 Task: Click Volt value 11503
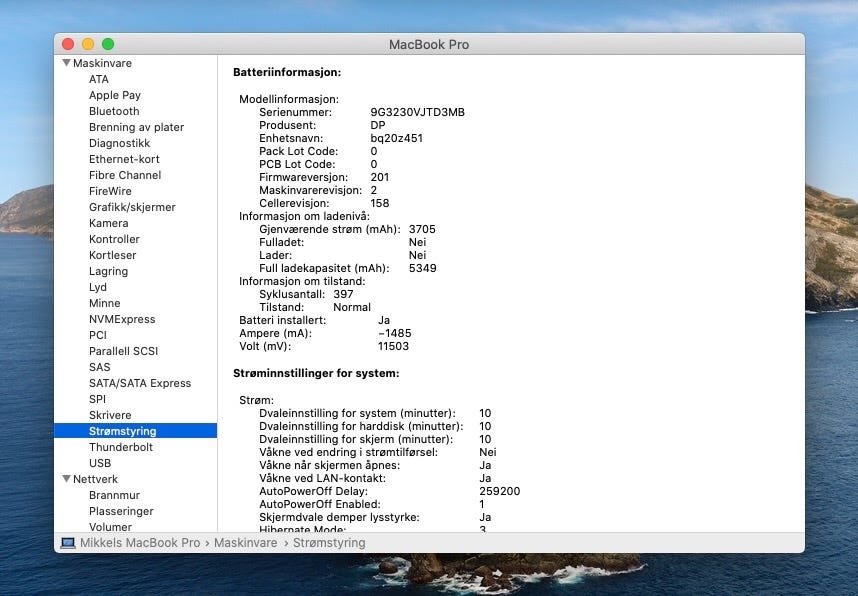[393, 346]
